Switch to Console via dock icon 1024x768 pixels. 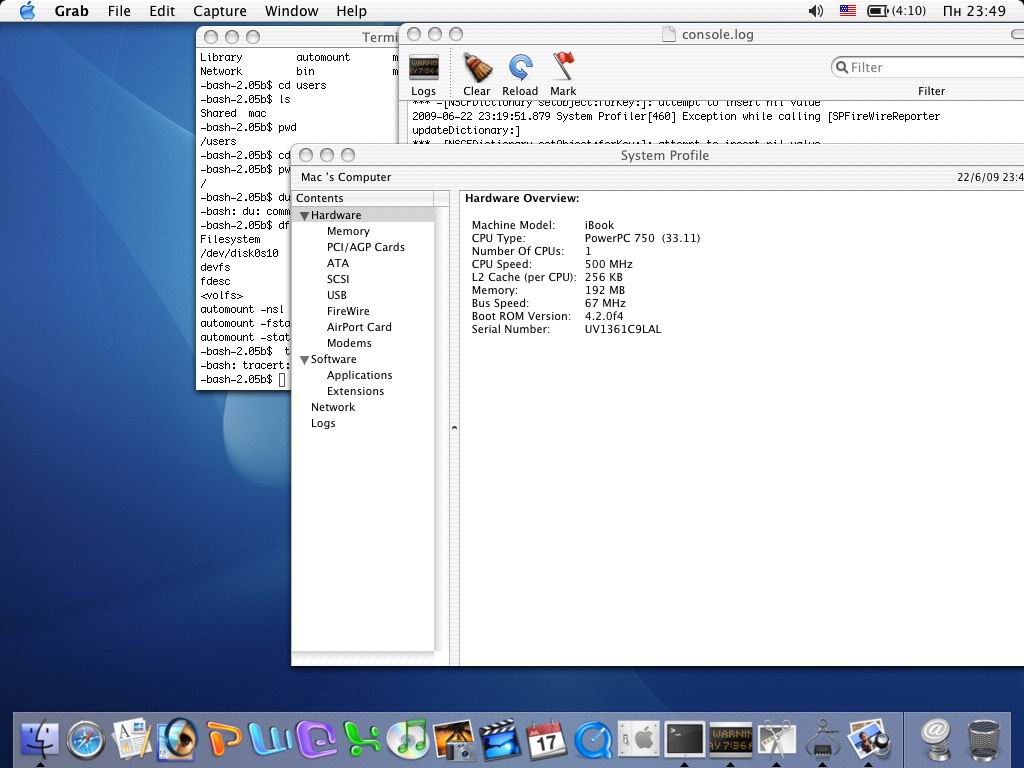(x=730, y=739)
